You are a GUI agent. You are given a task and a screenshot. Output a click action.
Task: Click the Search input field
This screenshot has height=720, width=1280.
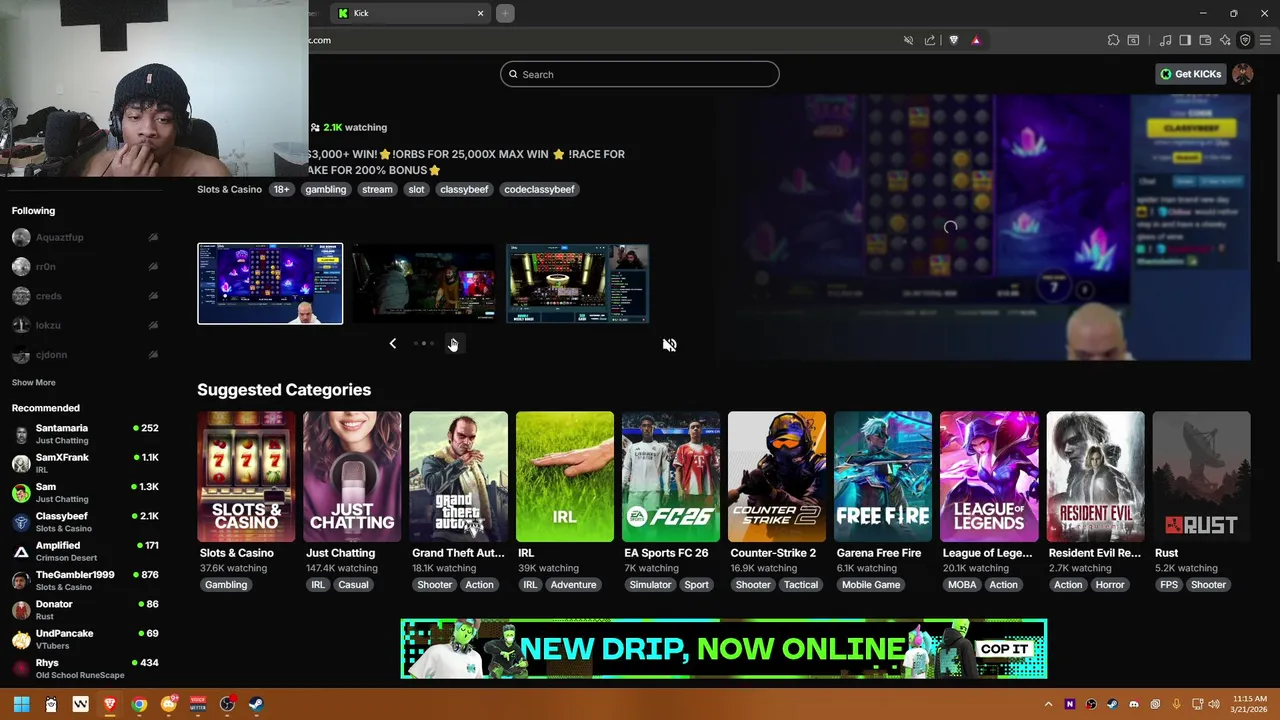[x=640, y=74]
